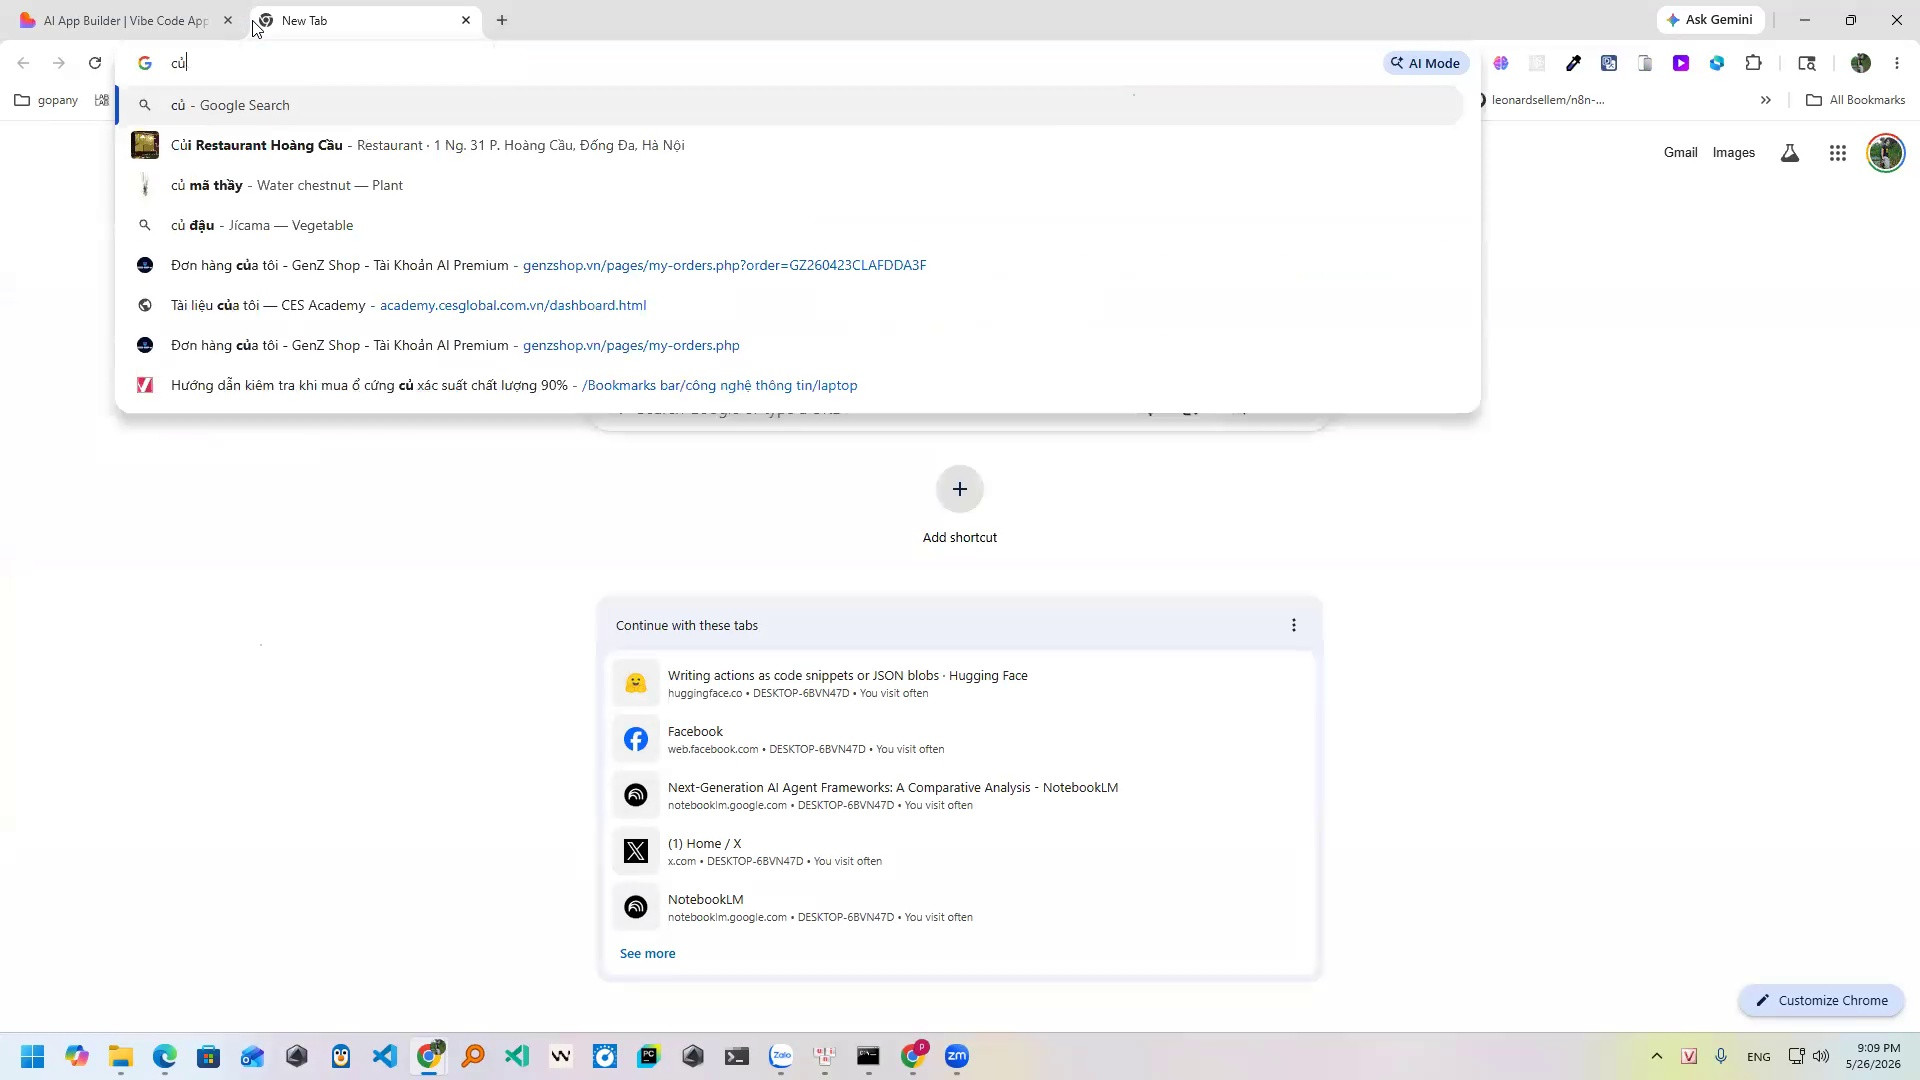Reload the page with the refresh icon
Screen dimensions: 1920x1080
tap(95, 63)
